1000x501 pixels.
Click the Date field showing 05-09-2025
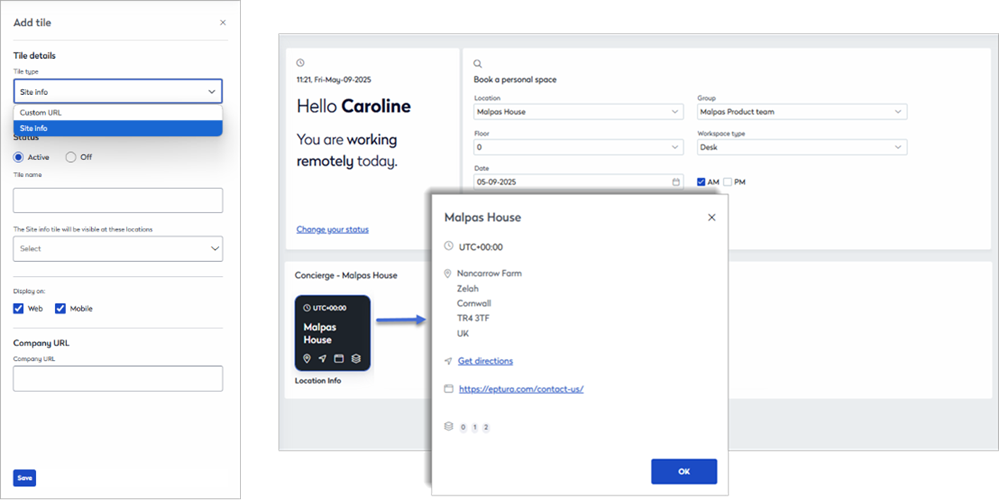(x=578, y=182)
